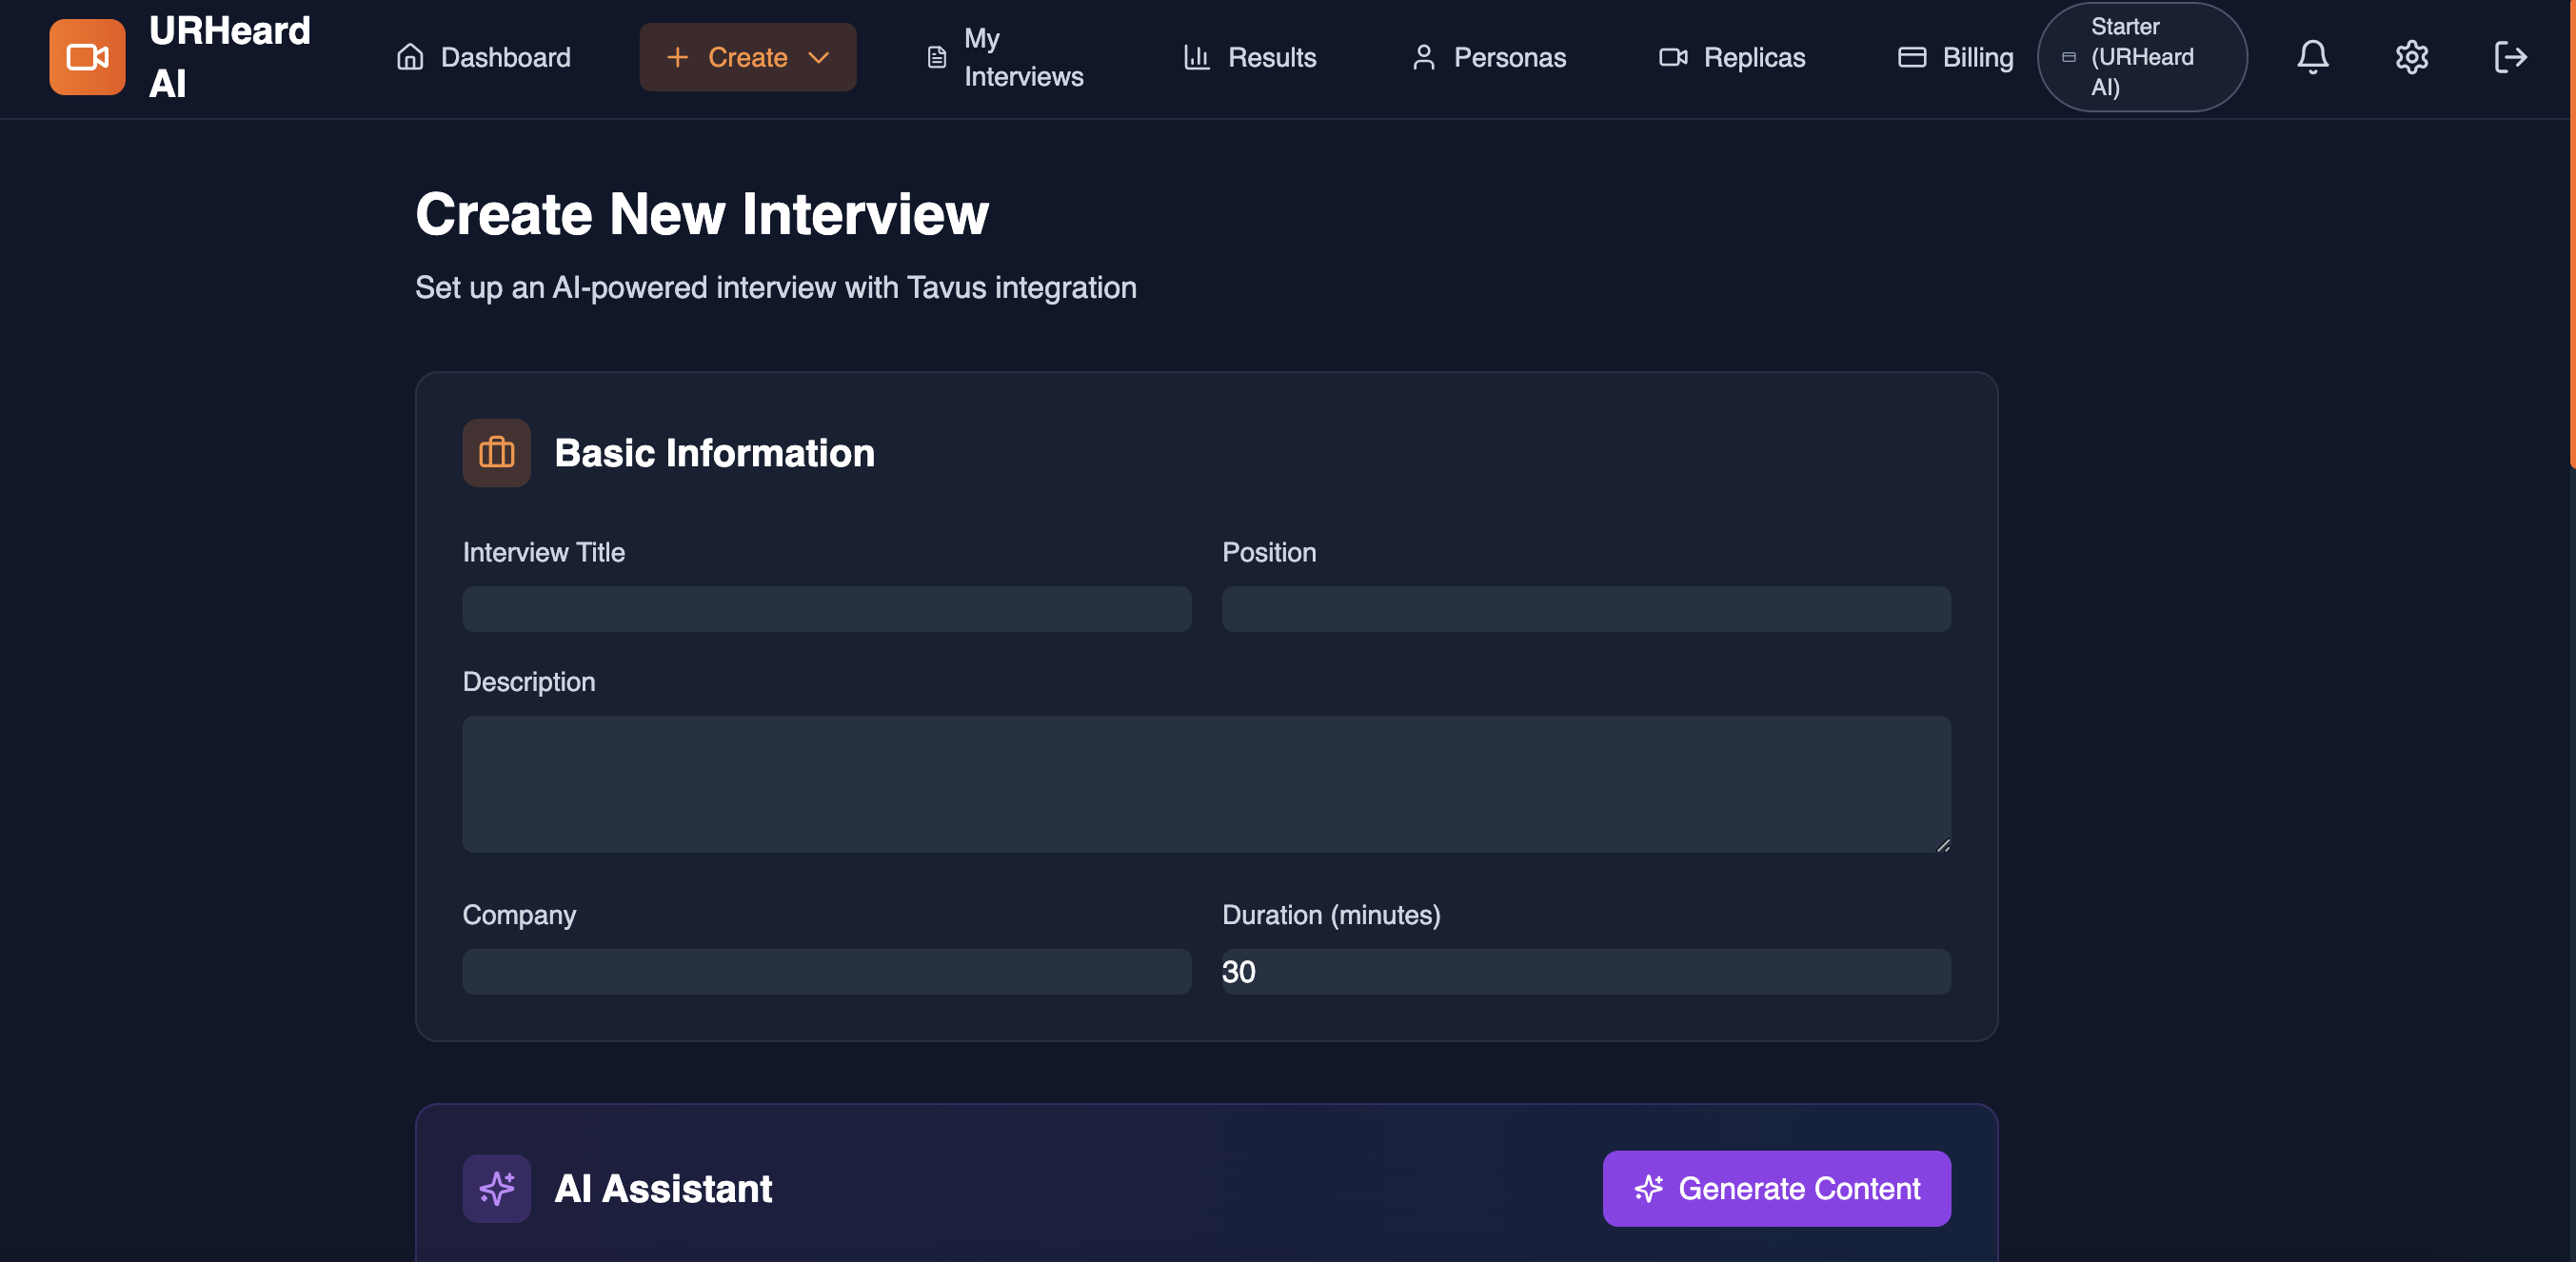Navigate to Personas section
Viewport: 2576px width, 1262px height.
1488,57
